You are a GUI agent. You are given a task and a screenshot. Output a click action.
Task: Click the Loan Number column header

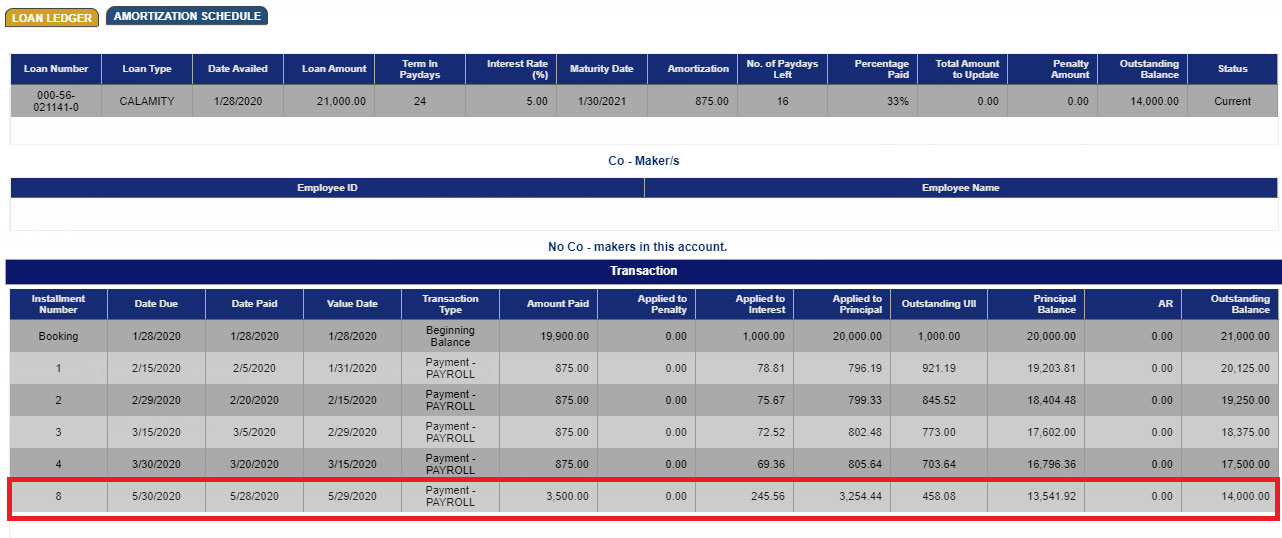pyautogui.click(x=56, y=69)
